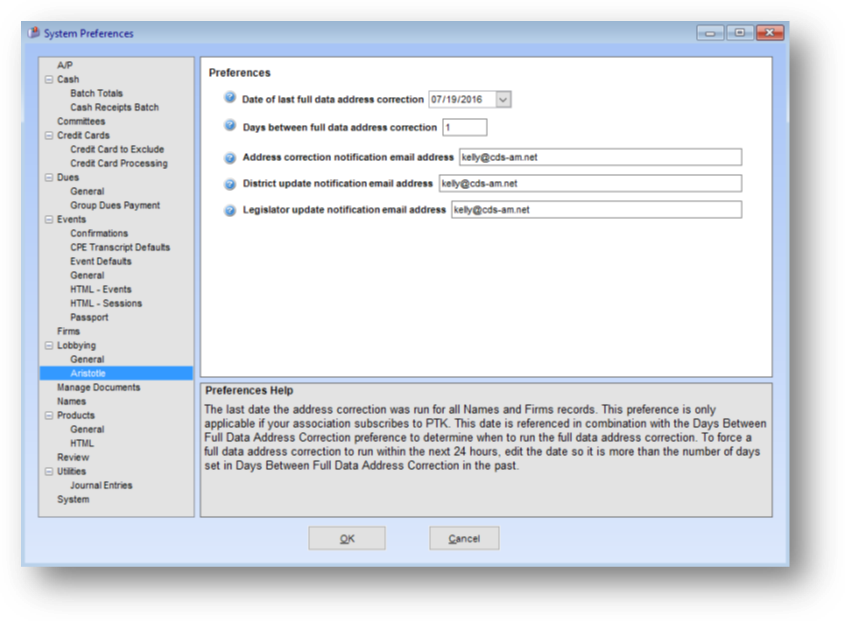Click help icon beside Days between full data address correction

pos(230,126)
